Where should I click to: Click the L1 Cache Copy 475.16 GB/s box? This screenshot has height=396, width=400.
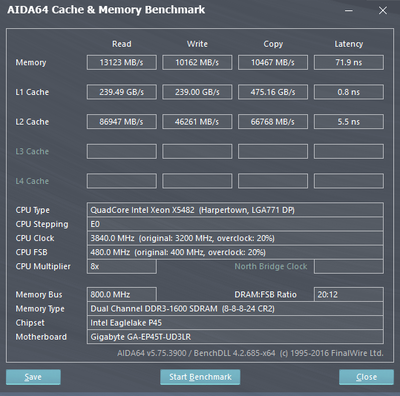(273, 92)
